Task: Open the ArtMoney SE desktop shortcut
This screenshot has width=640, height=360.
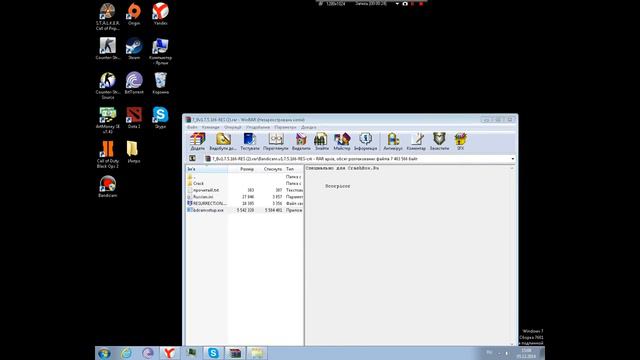Action: coord(108,120)
